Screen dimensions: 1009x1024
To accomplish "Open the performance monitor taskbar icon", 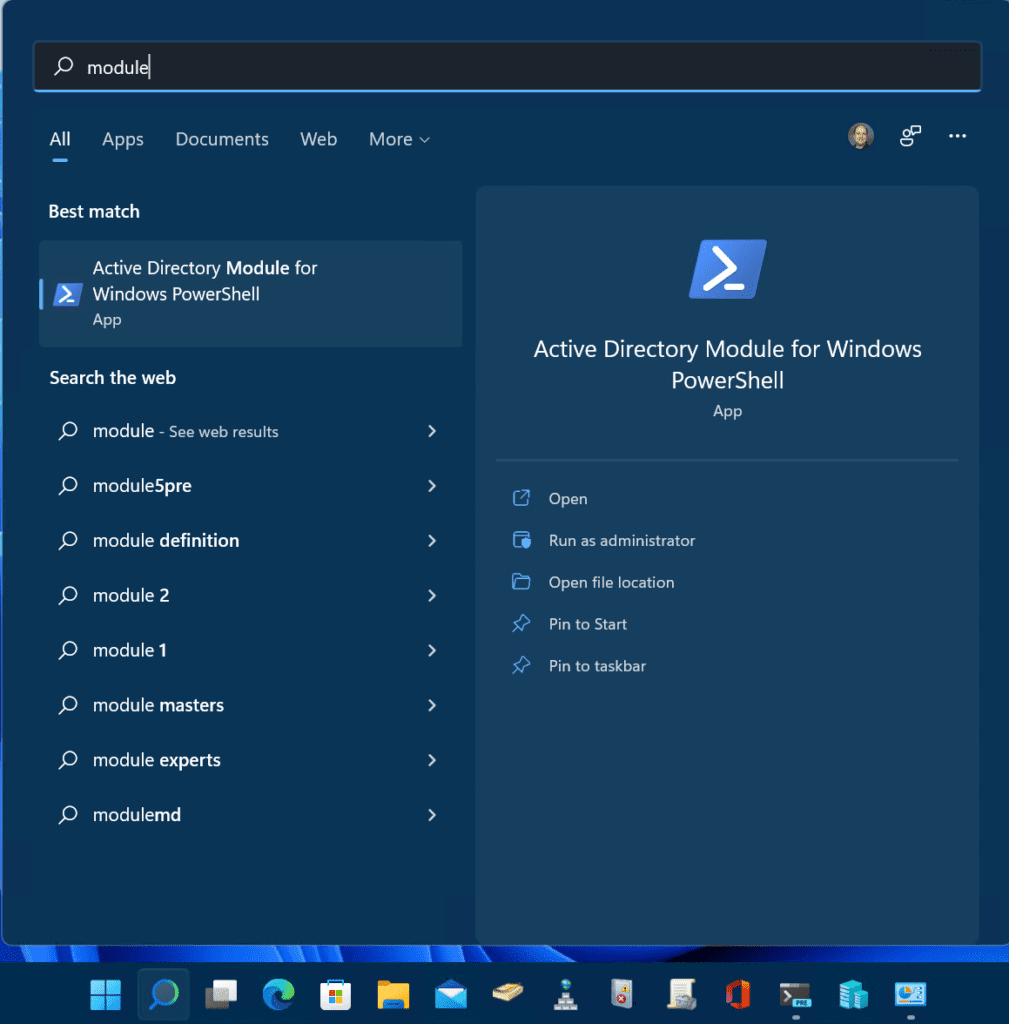I will pos(910,994).
